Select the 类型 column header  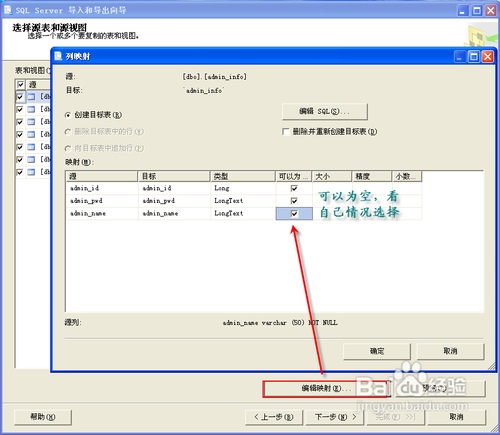point(243,176)
